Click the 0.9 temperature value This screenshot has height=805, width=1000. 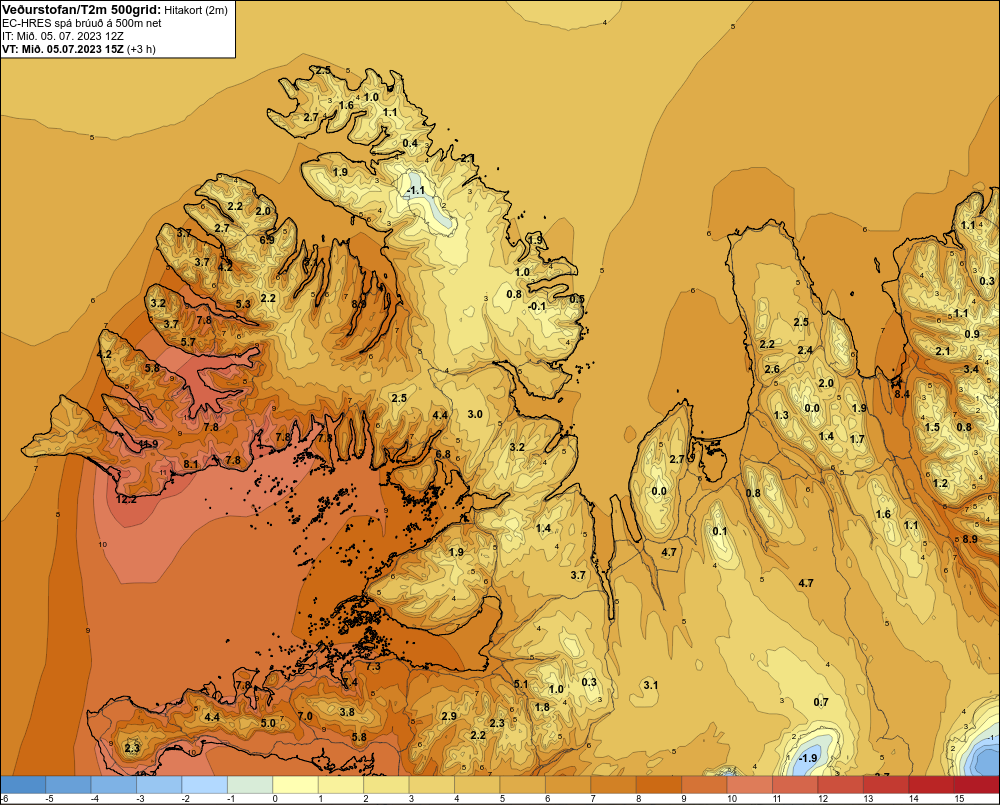click(972, 334)
